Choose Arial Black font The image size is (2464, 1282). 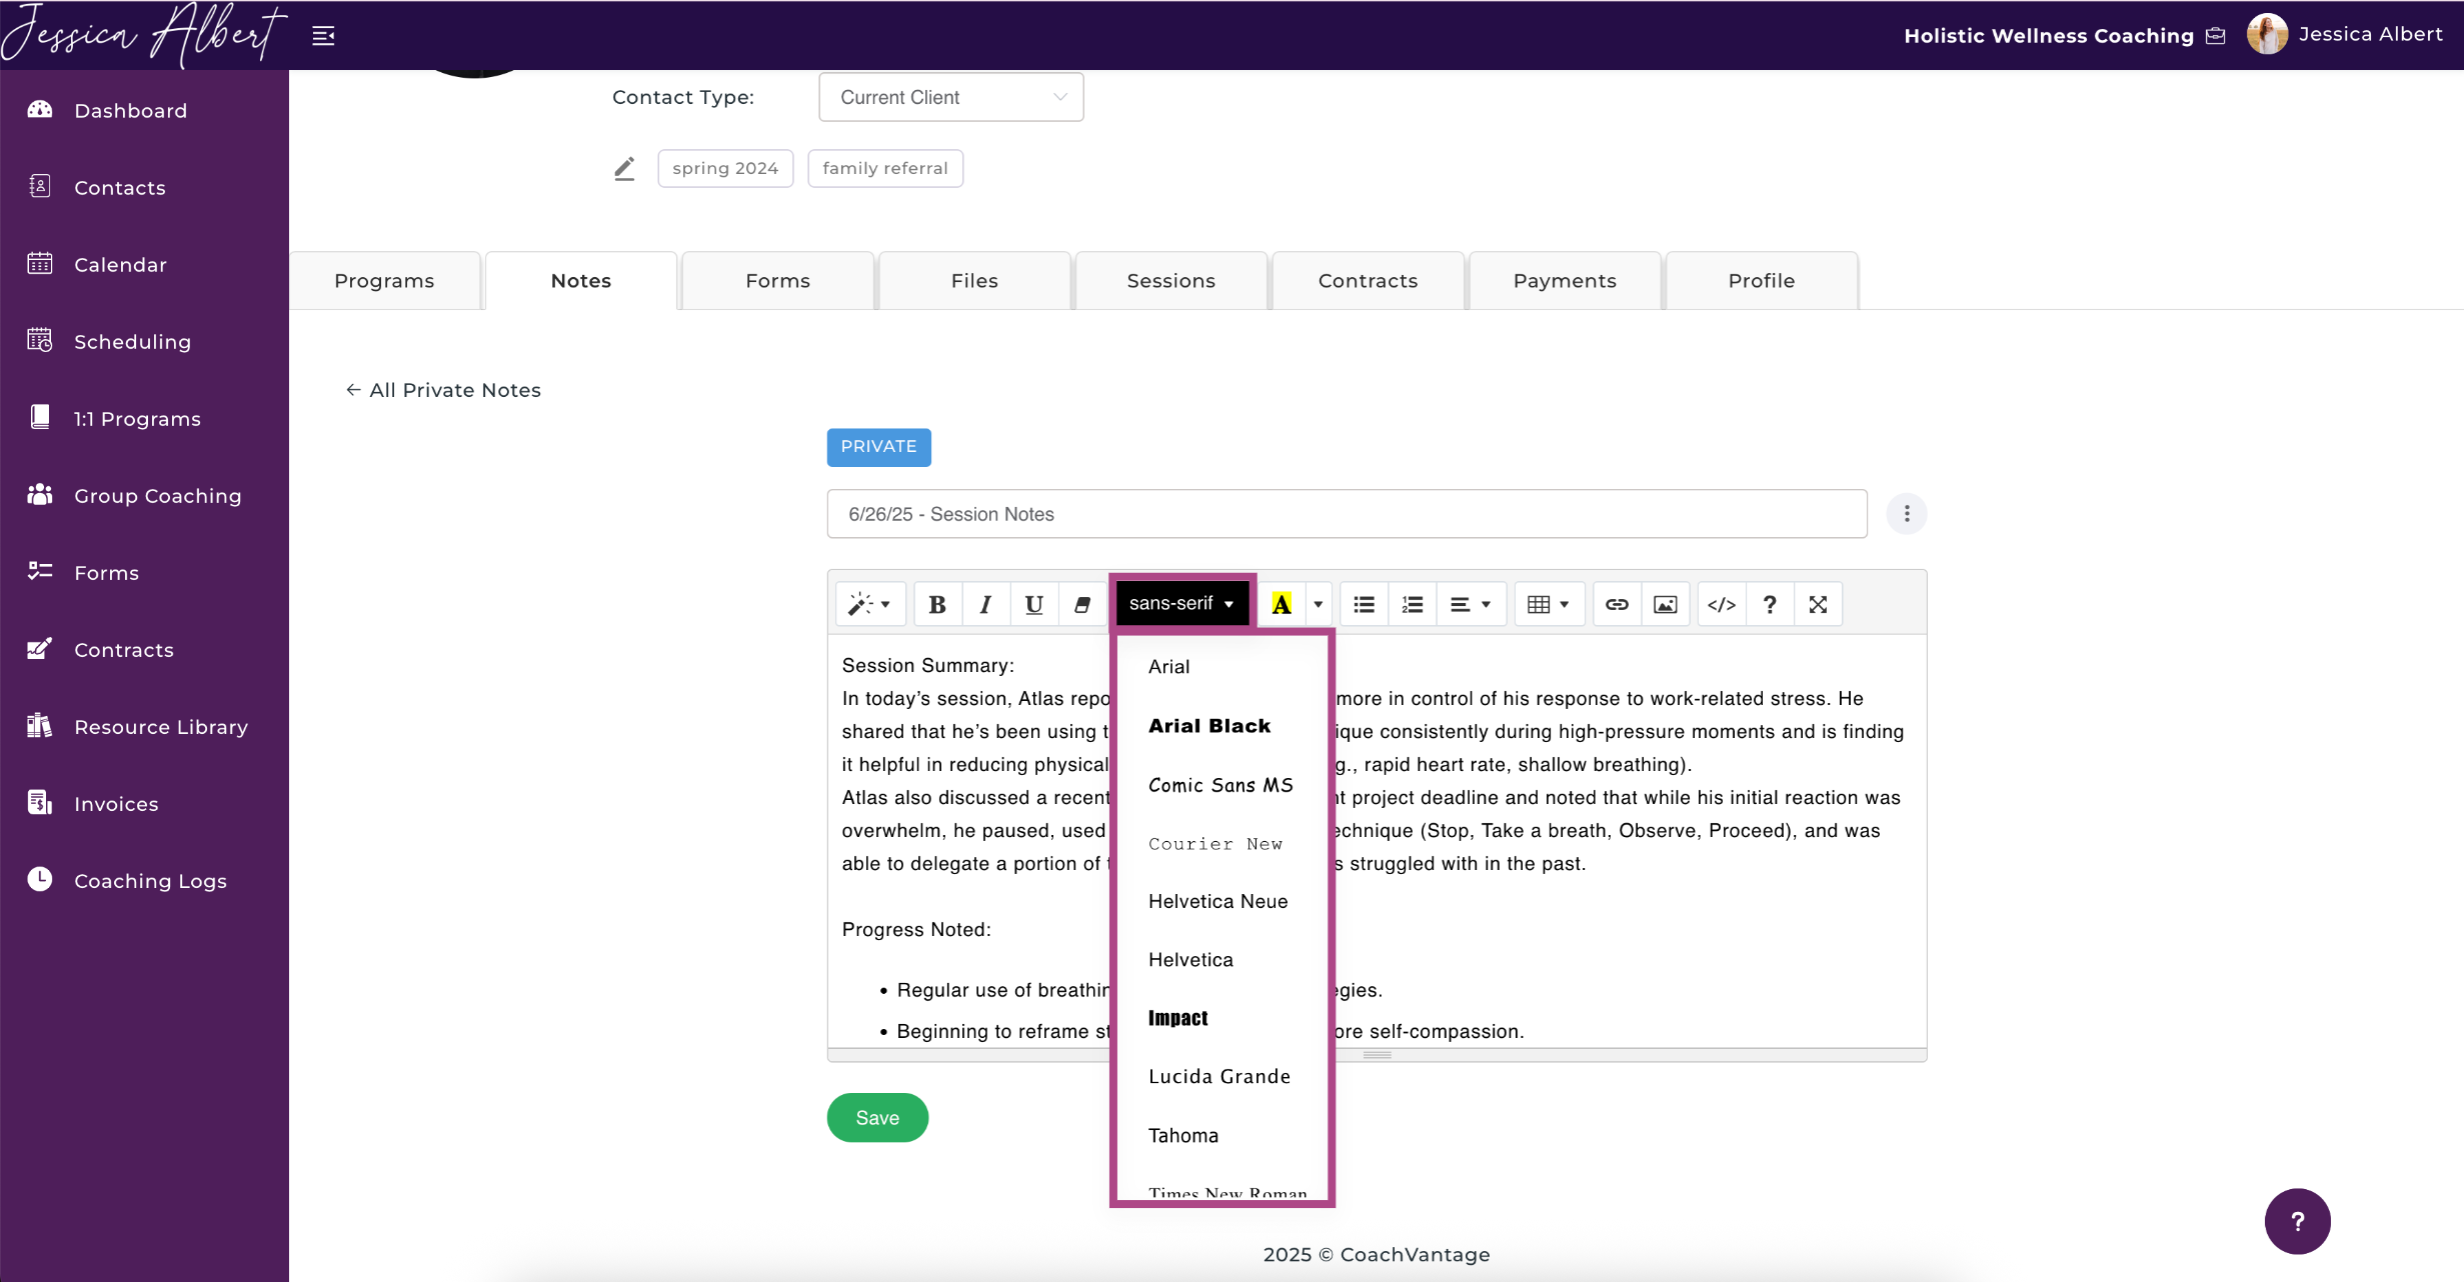(x=1221, y=725)
